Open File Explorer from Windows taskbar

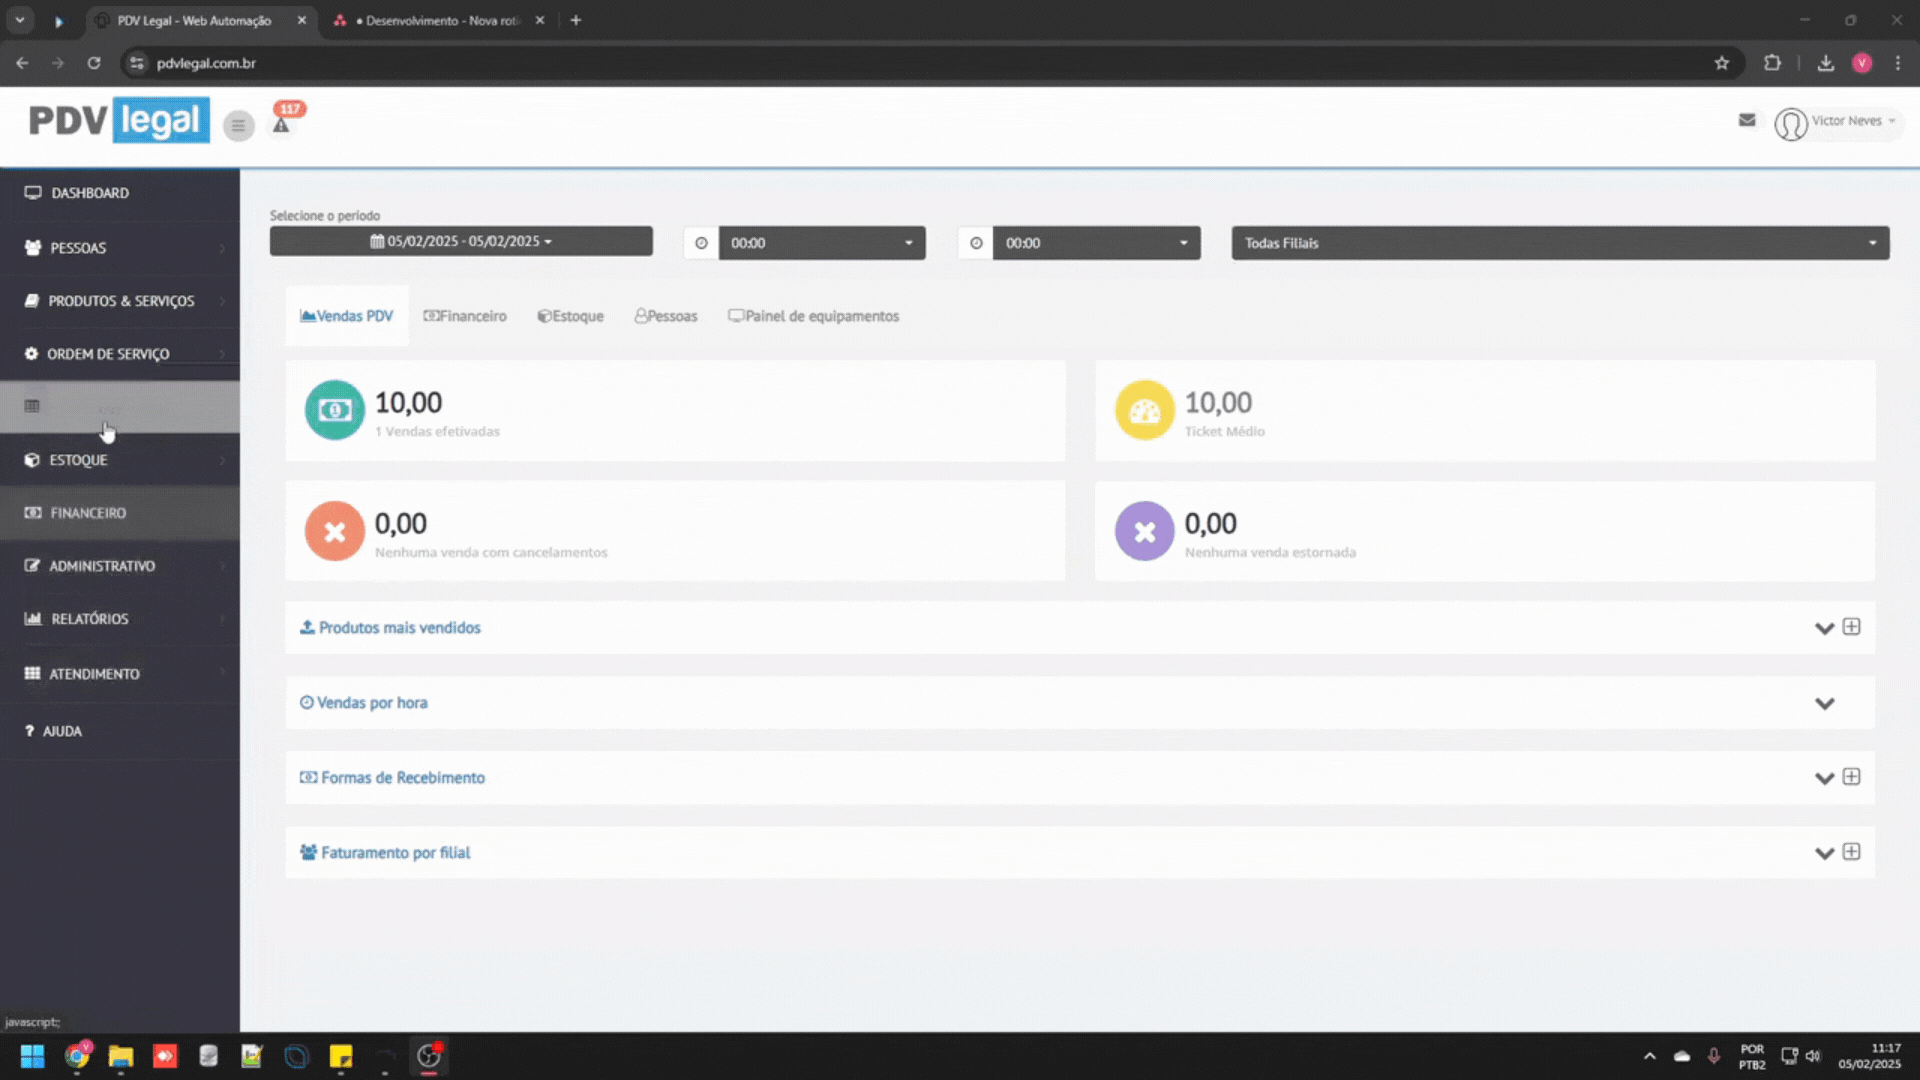point(121,1056)
